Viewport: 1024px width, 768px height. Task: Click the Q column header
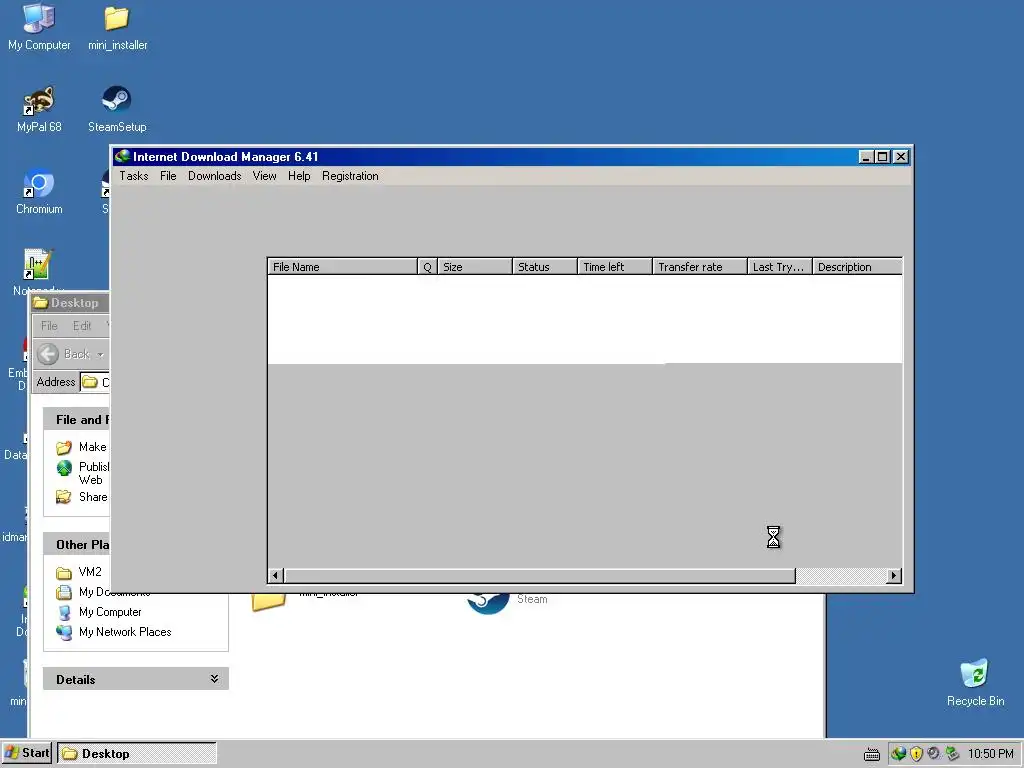point(427,266)
